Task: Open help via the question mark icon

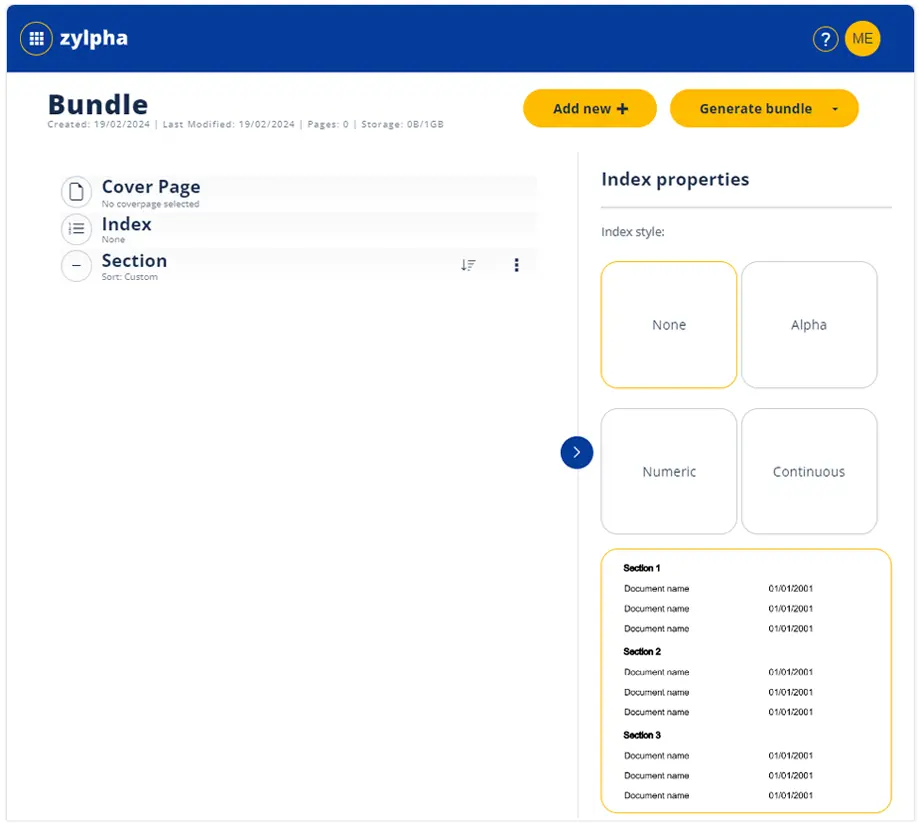Action: (825, 39)
